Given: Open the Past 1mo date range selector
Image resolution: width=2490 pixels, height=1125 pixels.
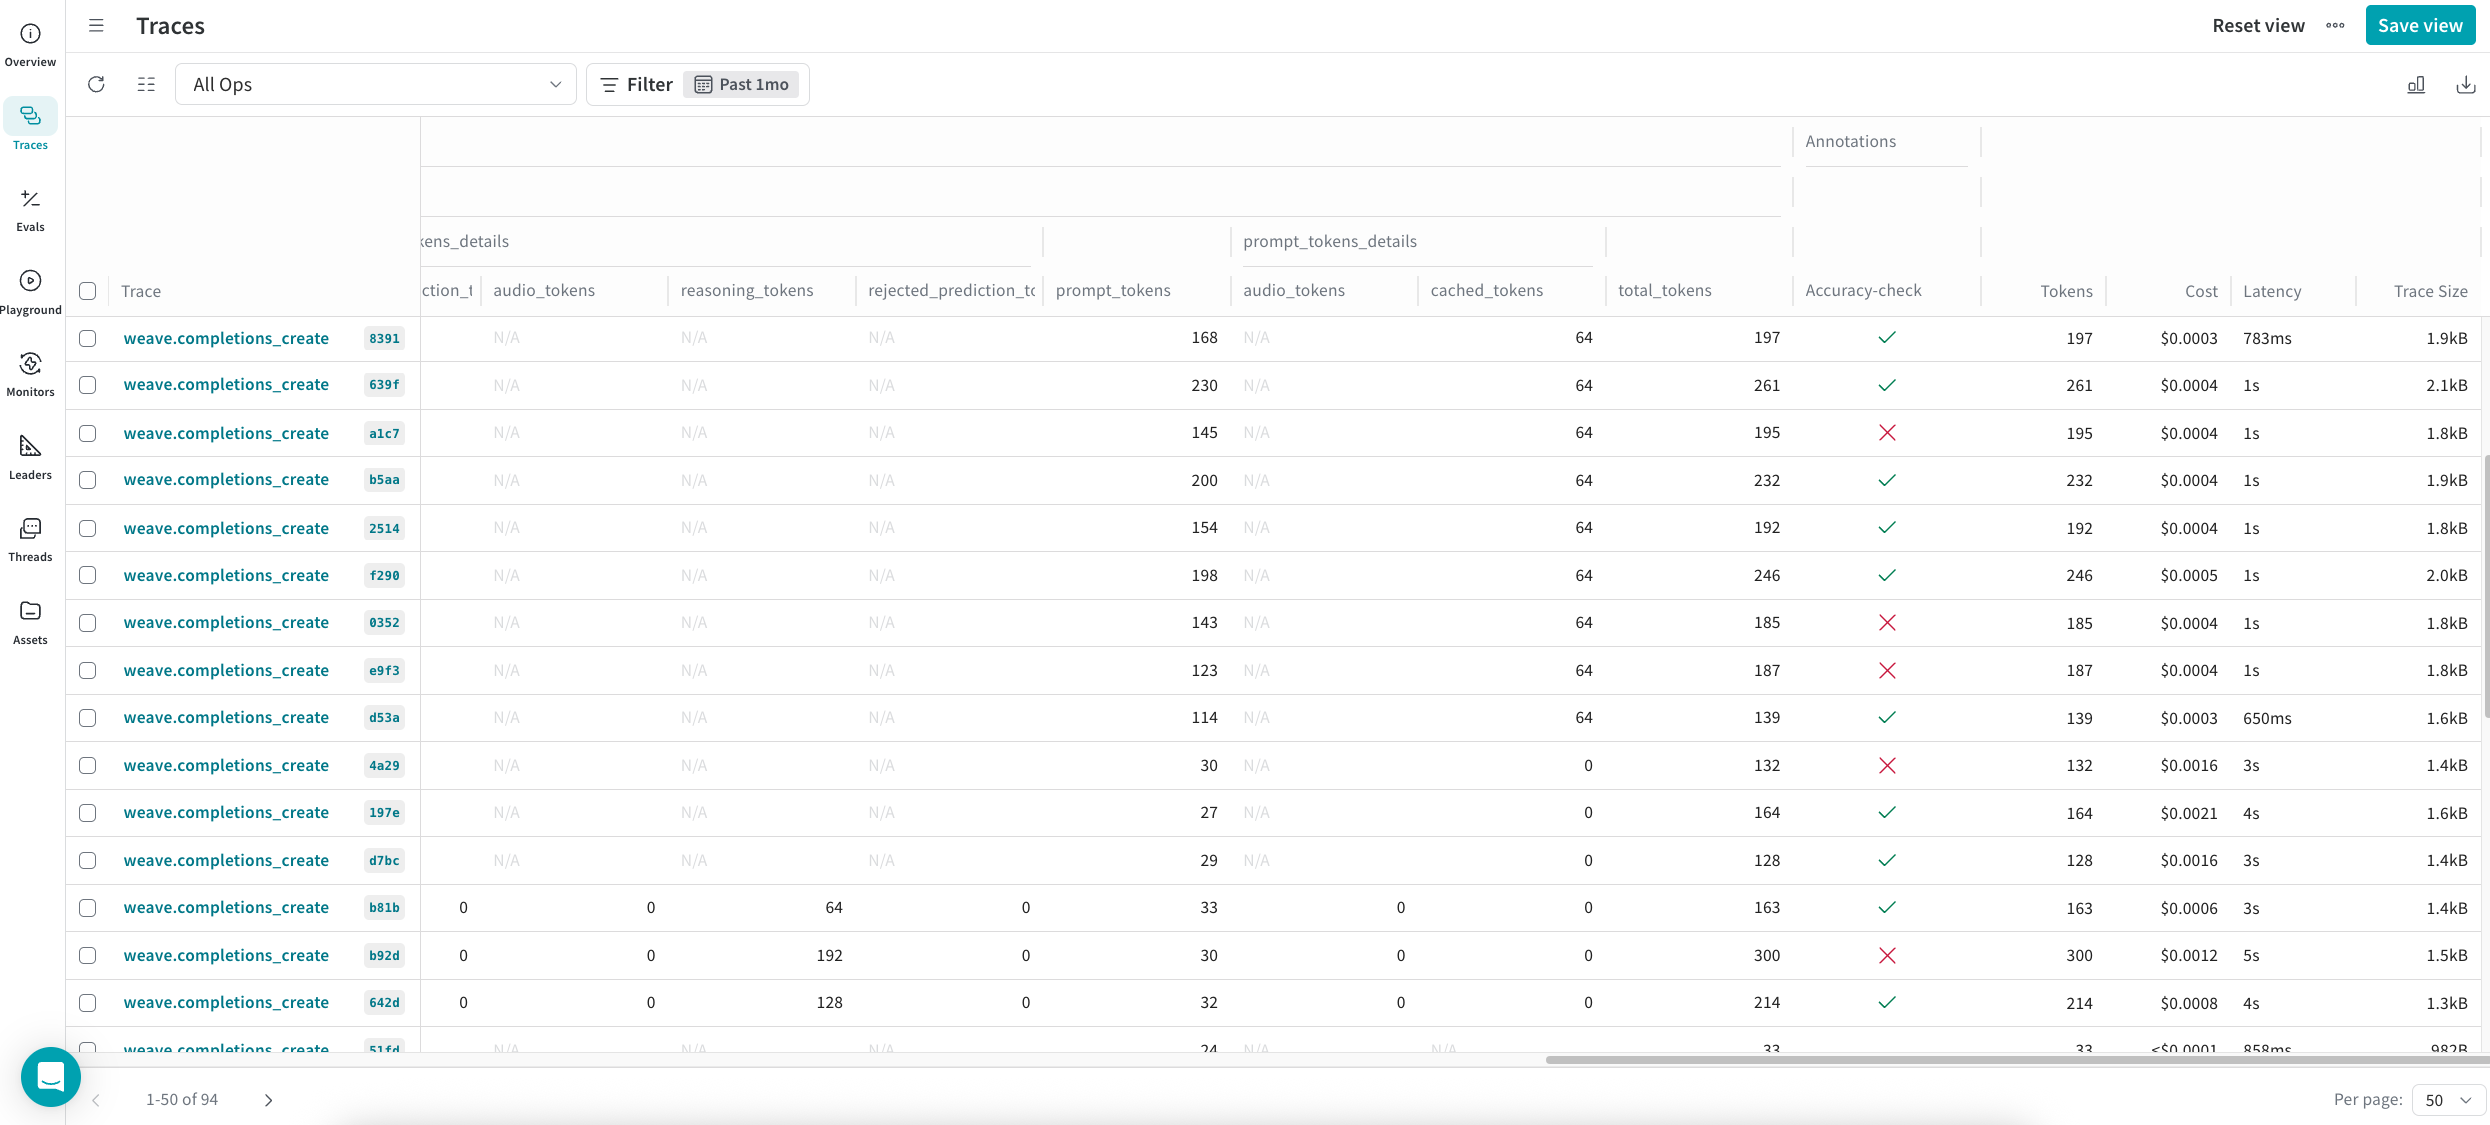Looking at the screenshot, I should [741, 84].
